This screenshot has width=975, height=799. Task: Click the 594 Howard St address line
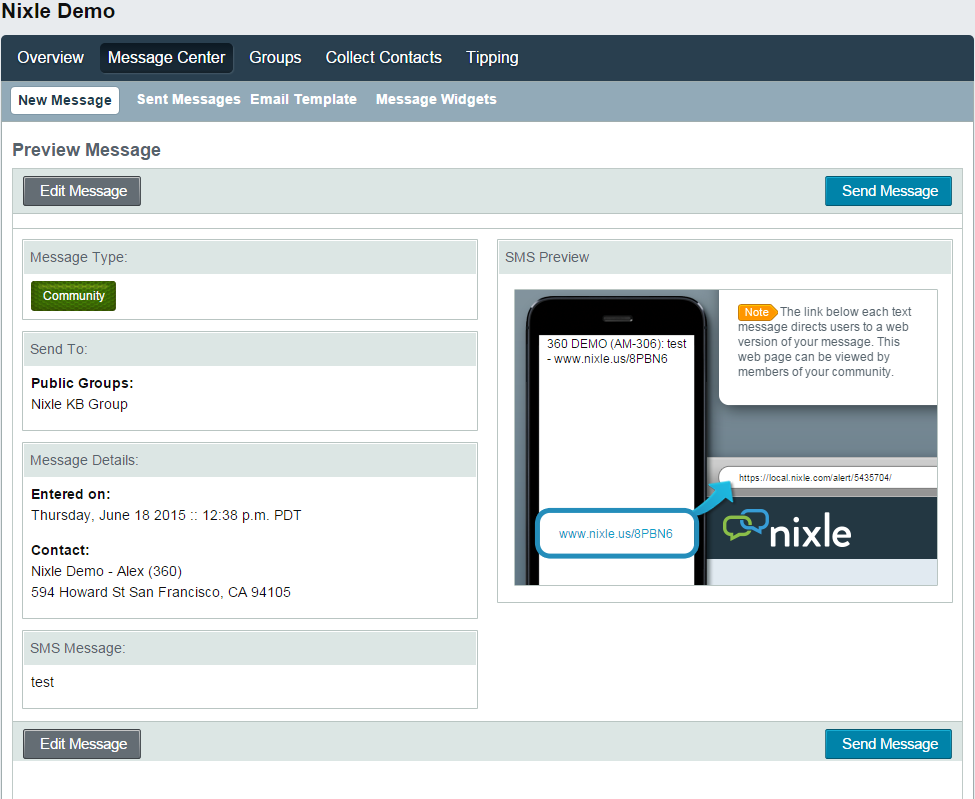click(160, 593)
